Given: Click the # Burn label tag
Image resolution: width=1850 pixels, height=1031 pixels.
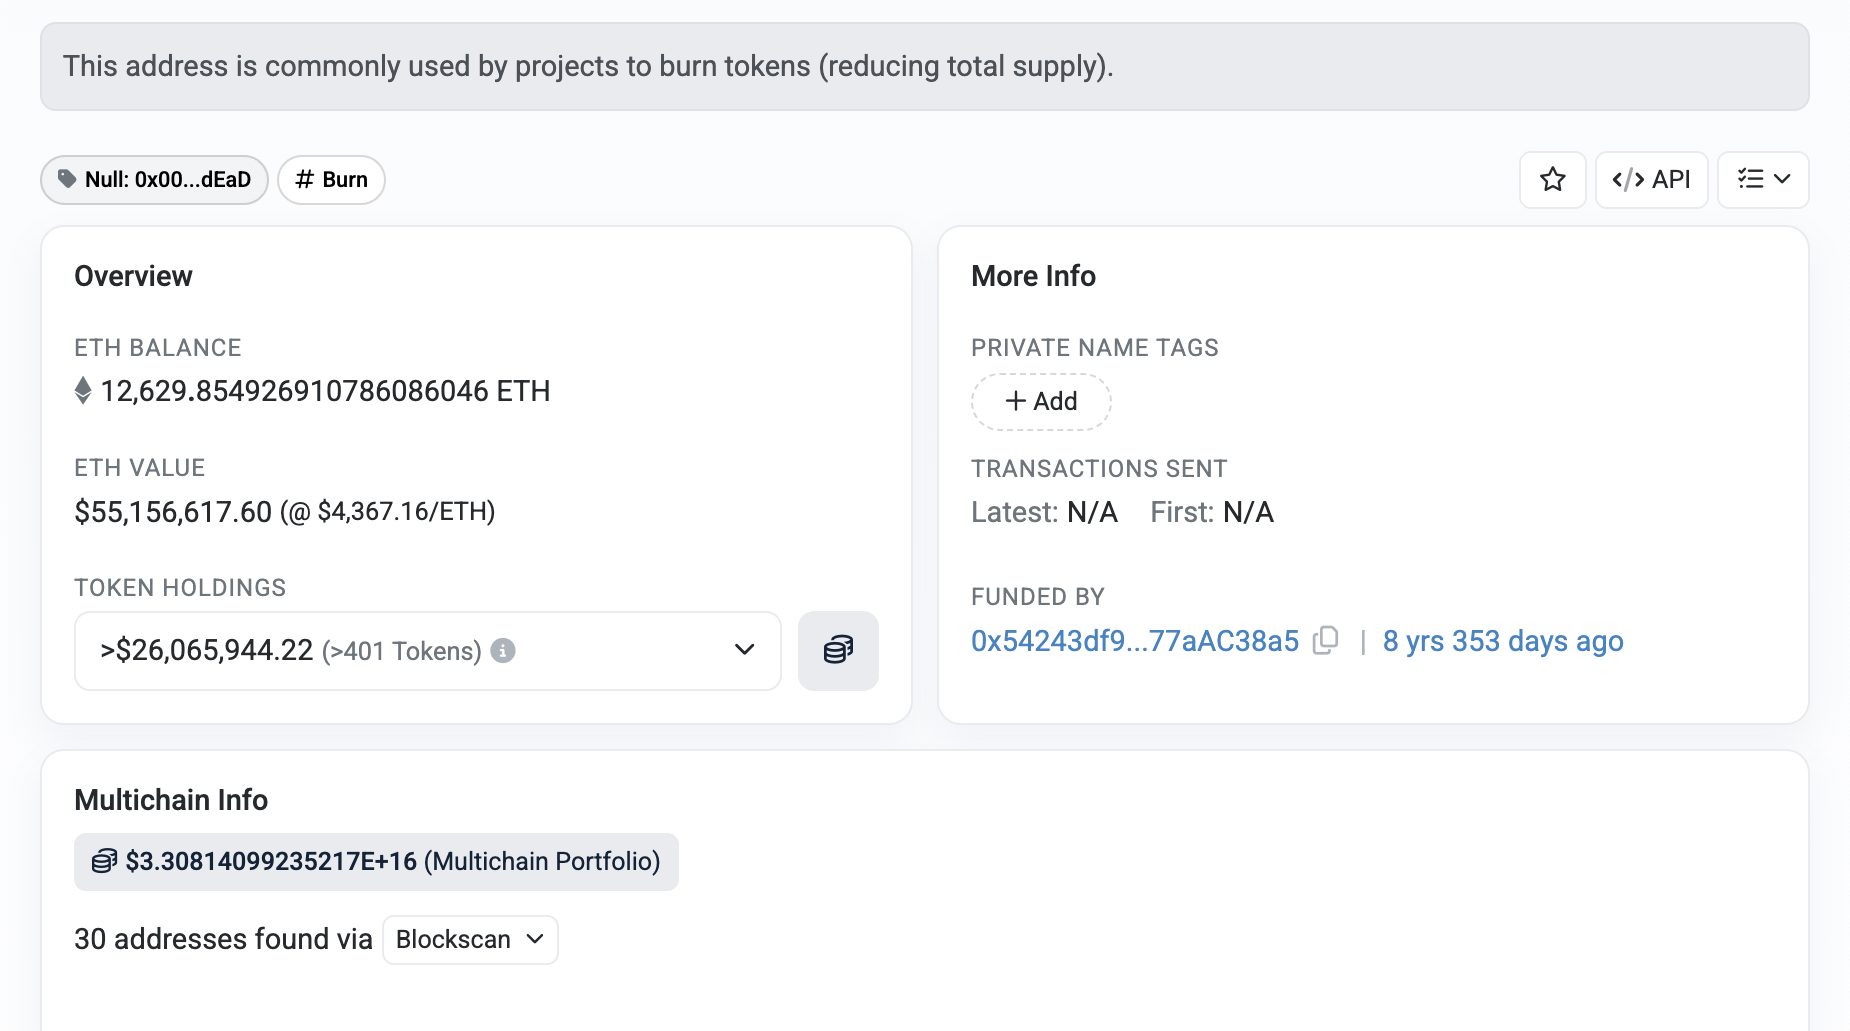Looking at the screenshot, I should point(331,180).
